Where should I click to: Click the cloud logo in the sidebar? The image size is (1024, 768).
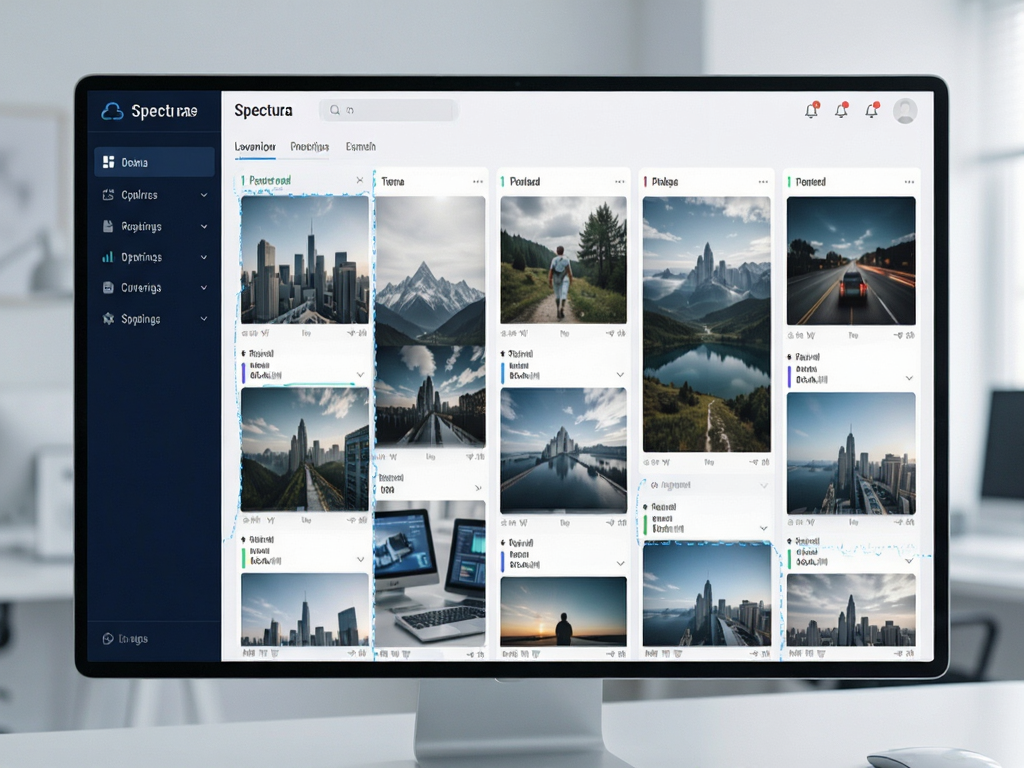click(x=112, y=112)
